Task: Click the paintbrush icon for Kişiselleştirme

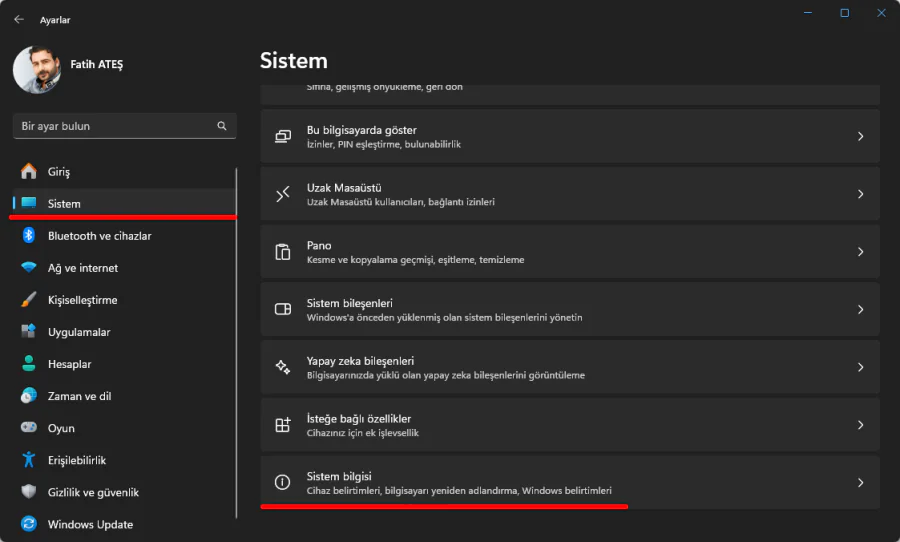Action: (x=29, y=300)
